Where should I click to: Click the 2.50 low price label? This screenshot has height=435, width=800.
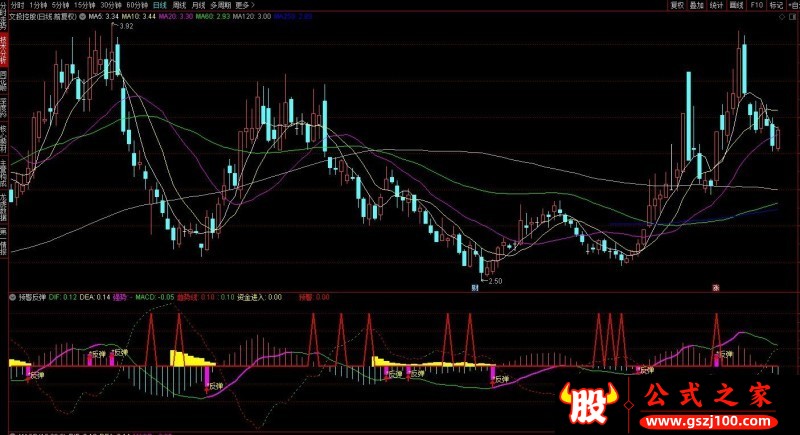[495, 281]
